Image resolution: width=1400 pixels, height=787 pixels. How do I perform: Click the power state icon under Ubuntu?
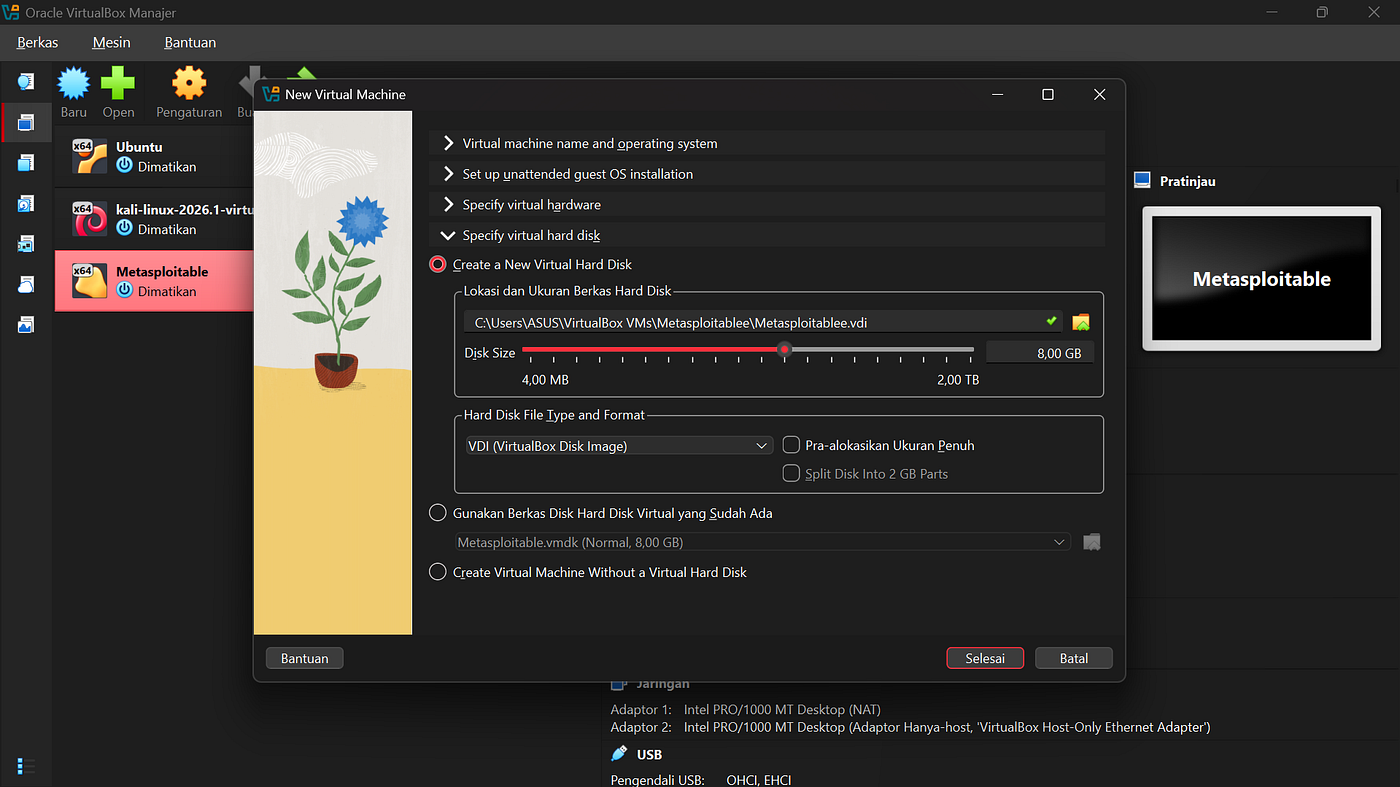click(124, 167)
